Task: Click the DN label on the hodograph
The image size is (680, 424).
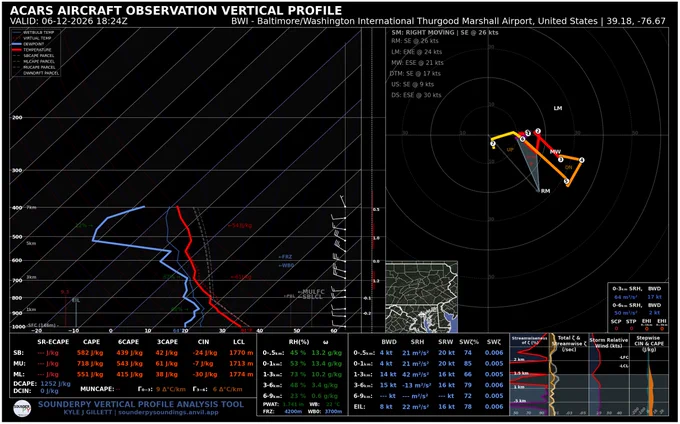Action: [569, 167]
